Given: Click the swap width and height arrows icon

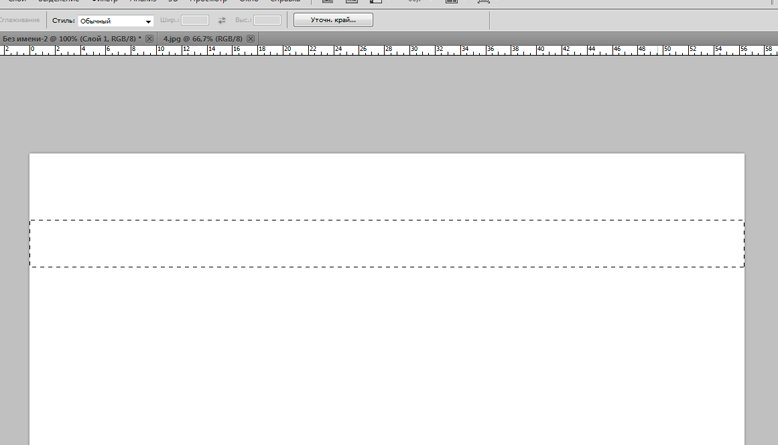Looking at the screenshot, I should pos(222,20).
